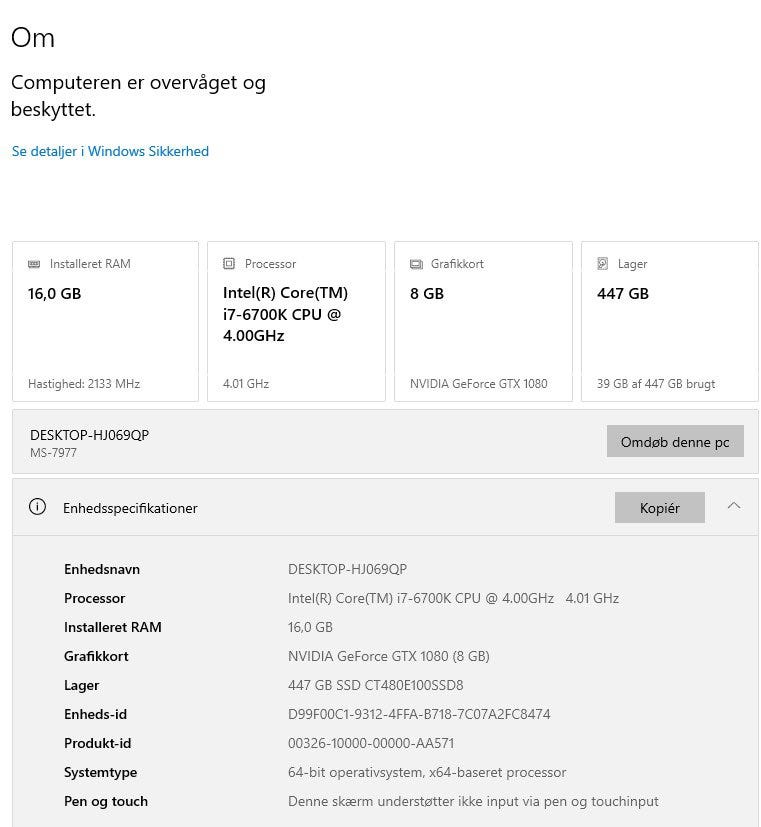
Task: Select the Processor i7-6700K card
Action: click(x=296, y=321)
